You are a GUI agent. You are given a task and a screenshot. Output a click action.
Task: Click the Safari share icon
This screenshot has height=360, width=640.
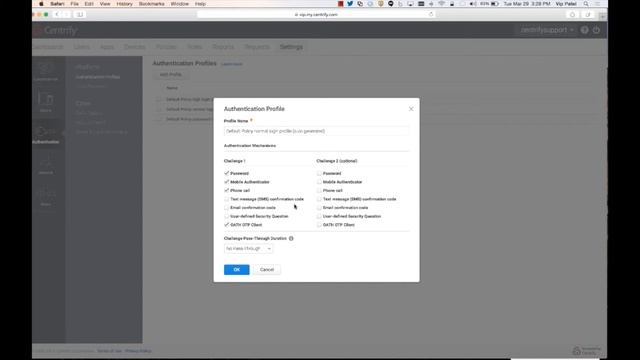click(x=572, y=15)
